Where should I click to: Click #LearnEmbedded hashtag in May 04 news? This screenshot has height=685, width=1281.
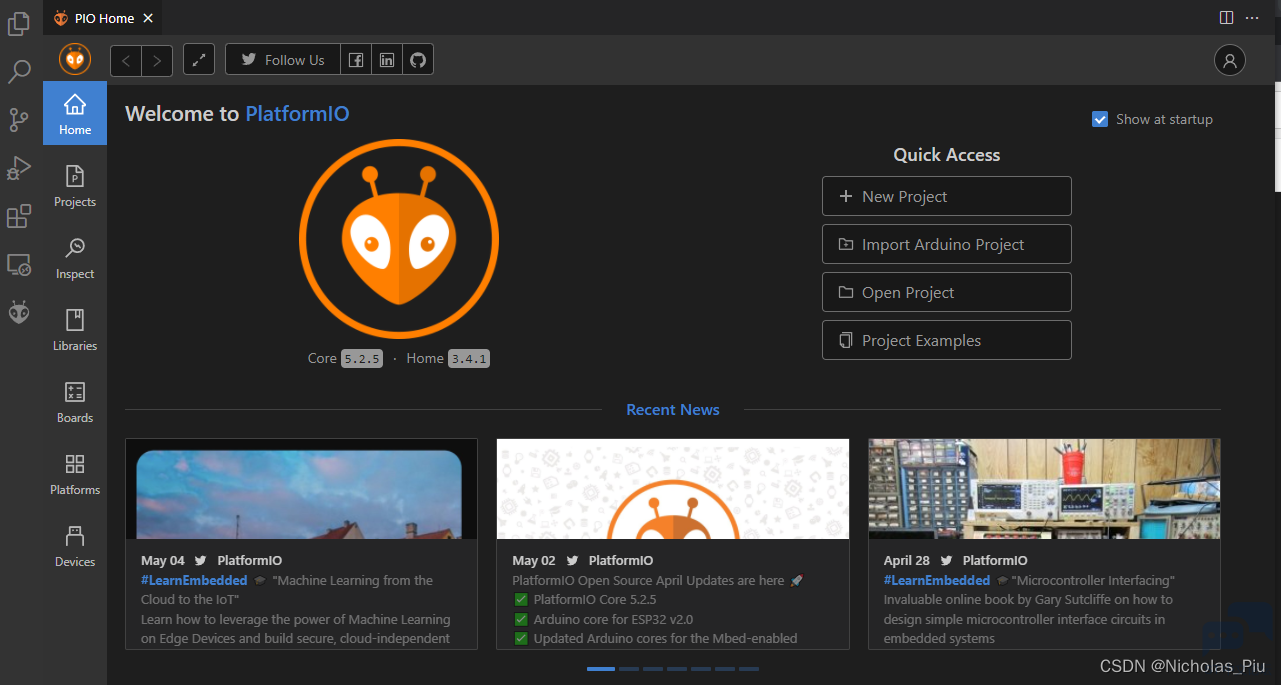[x=194, y=580]
